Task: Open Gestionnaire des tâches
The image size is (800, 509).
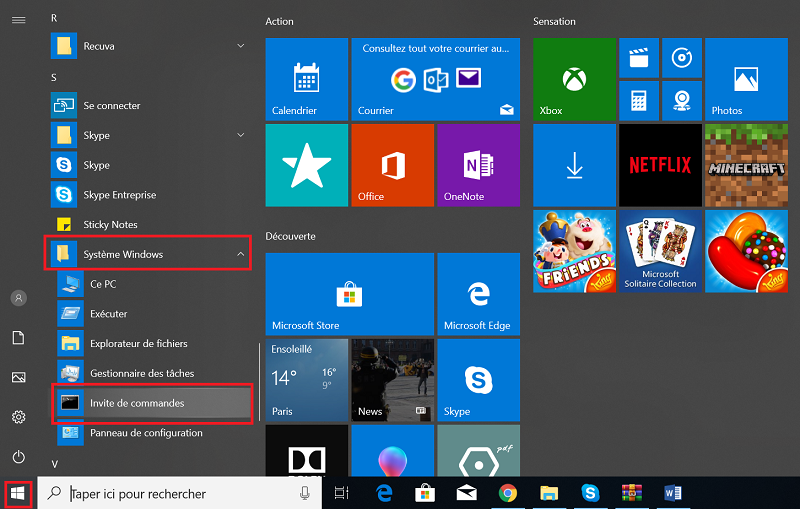Action: pos(155,373)
